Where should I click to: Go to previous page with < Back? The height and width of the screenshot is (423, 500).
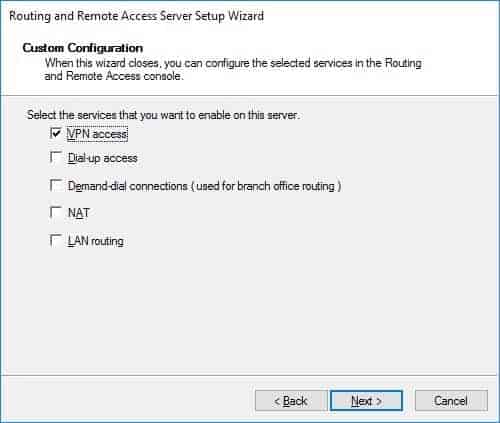coord(290,401)
